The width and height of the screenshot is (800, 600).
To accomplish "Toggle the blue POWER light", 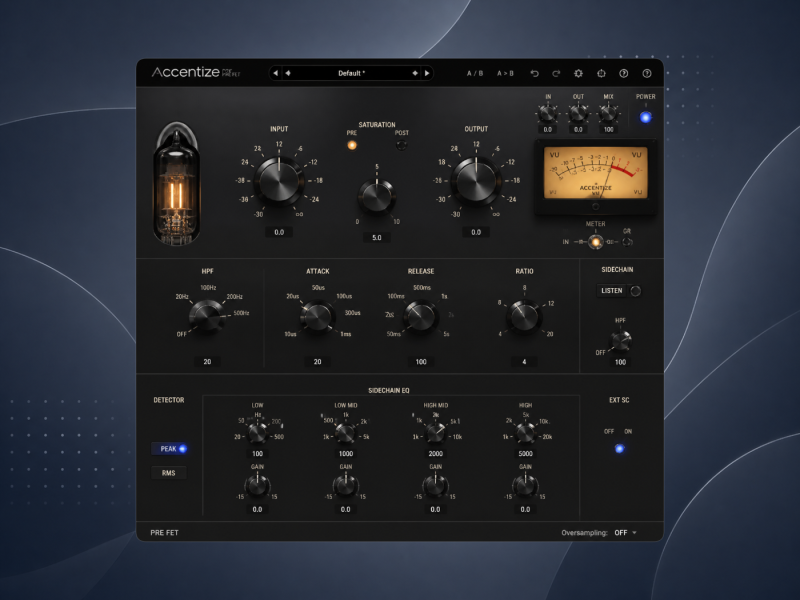I will 645,117.
